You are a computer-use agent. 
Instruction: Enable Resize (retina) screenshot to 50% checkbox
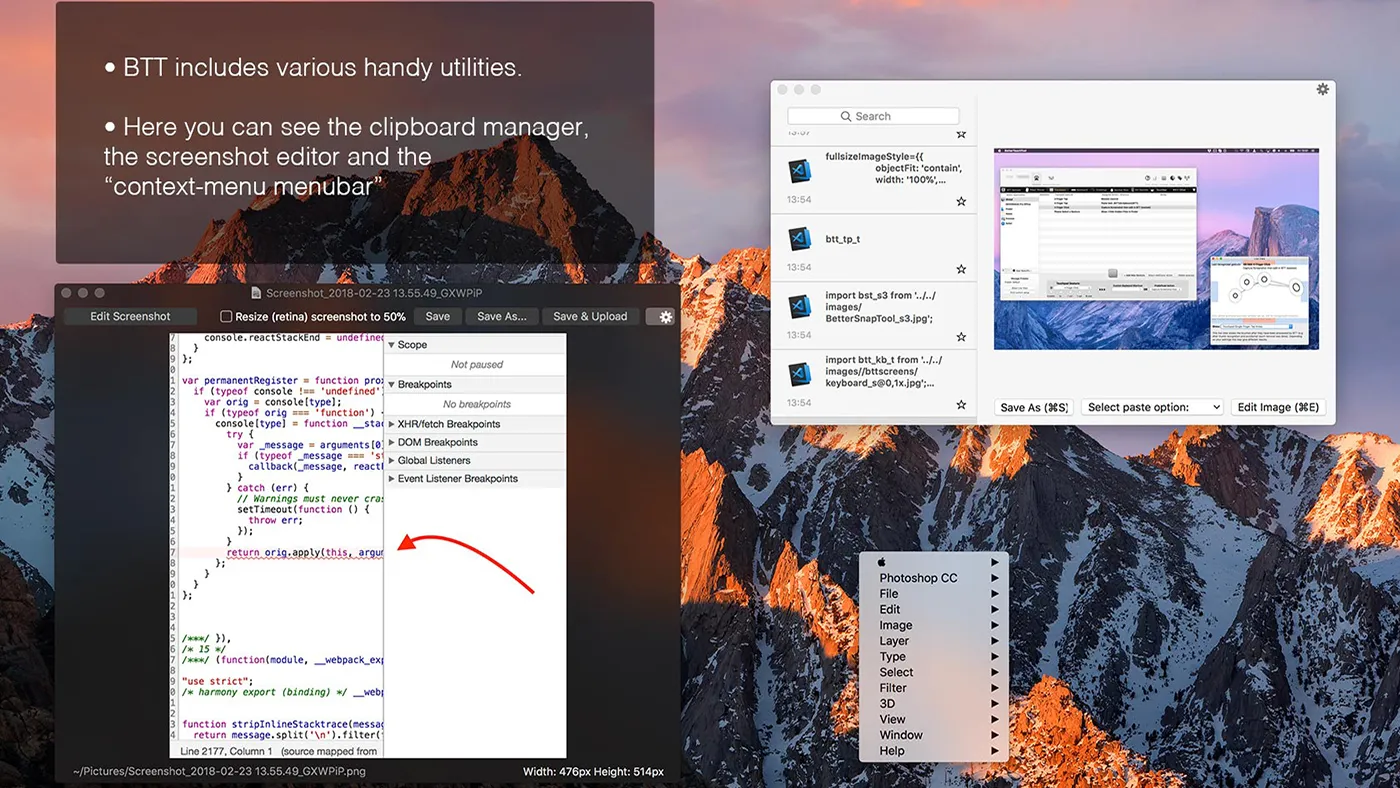pyautogui.click(x=226, y=317)
